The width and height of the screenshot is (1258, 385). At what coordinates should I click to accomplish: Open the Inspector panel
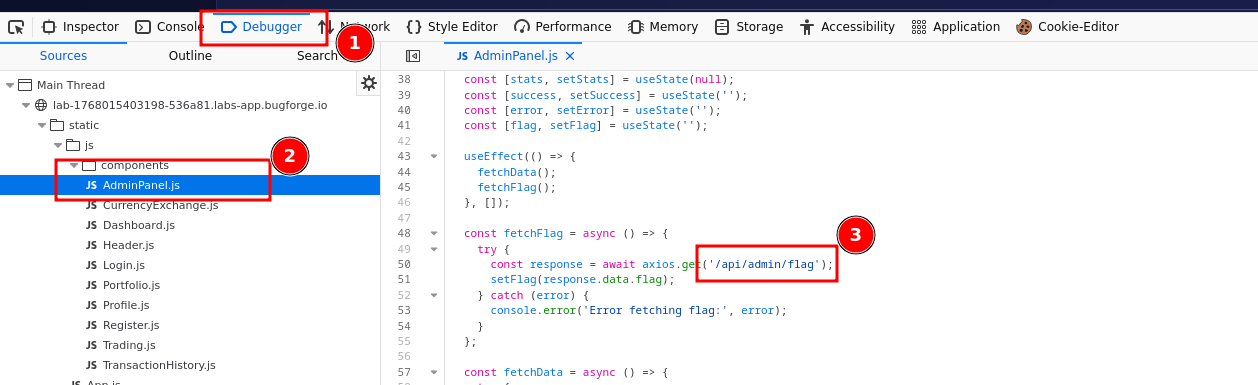coord(80,27)
